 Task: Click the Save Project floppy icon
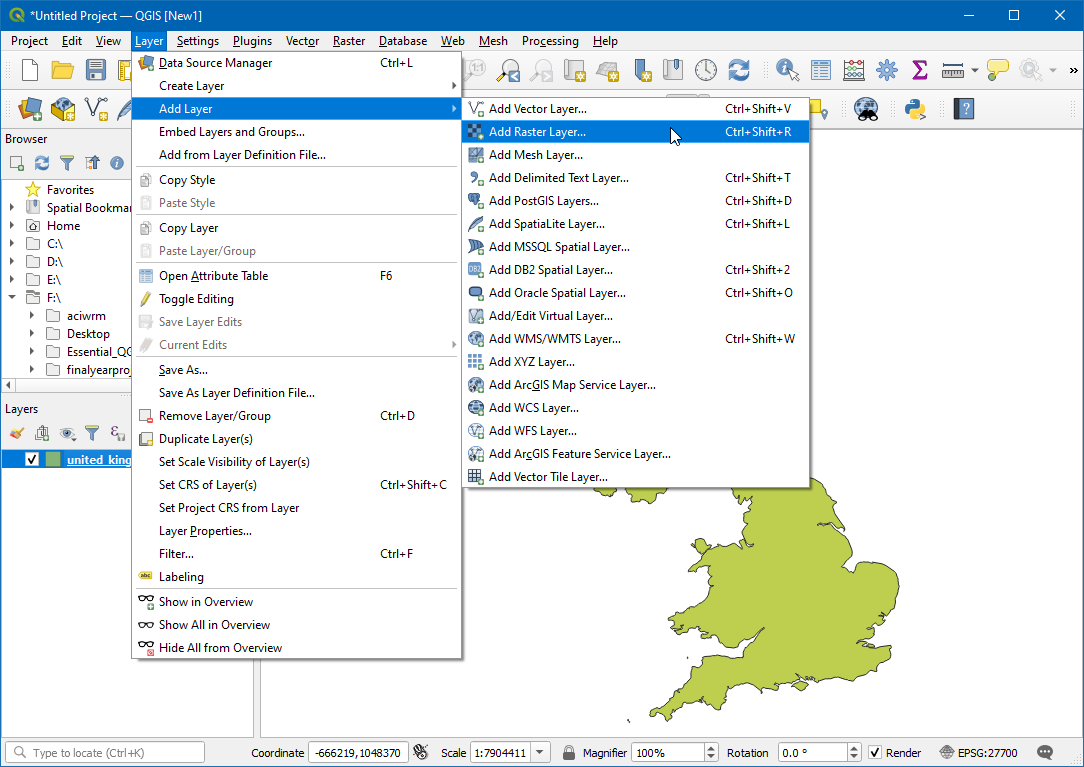click(96, 70)
